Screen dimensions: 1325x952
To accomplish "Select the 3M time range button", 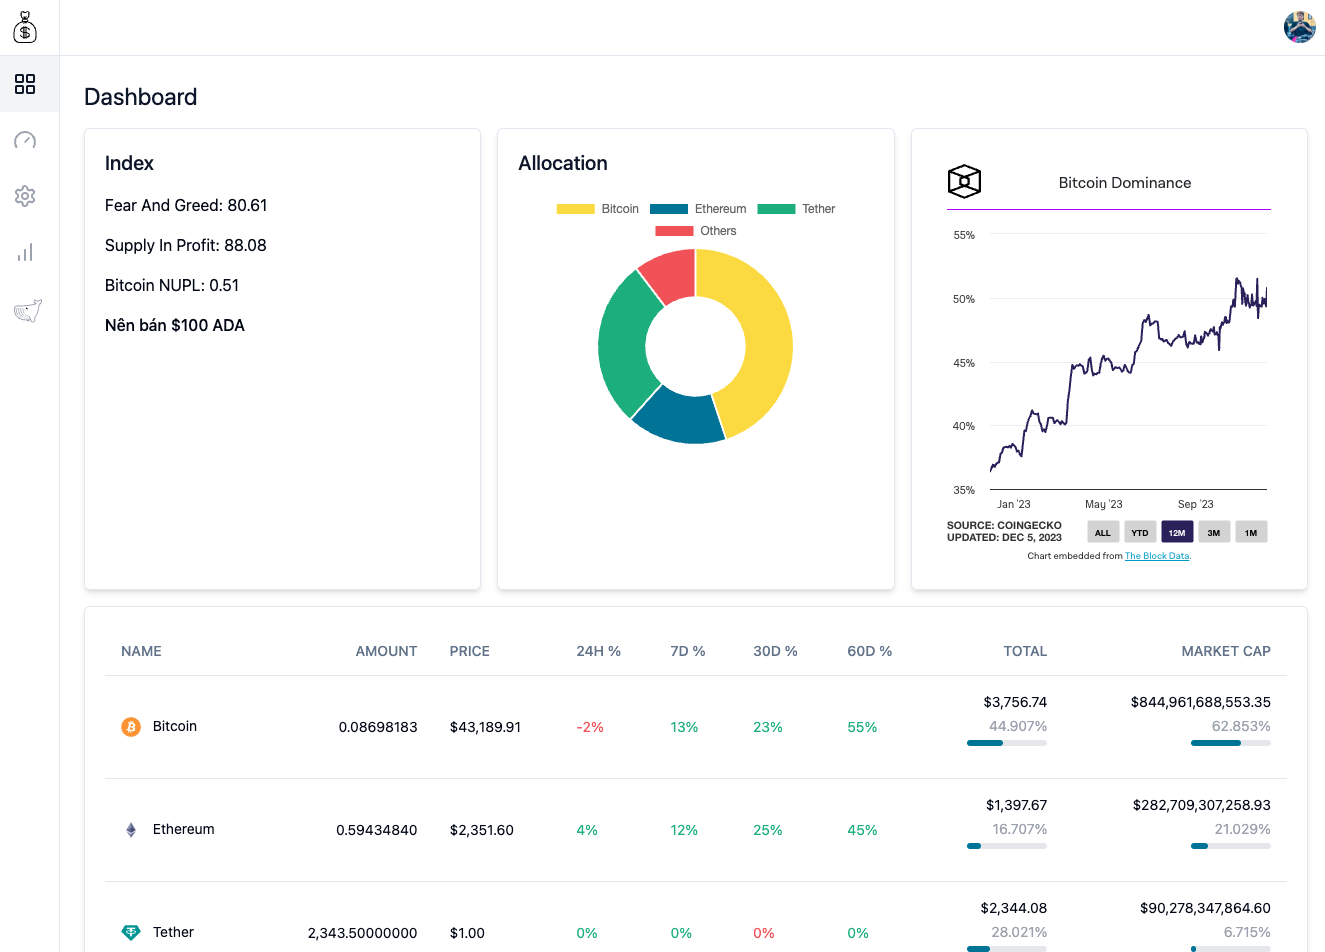I will [x=1214, y=533].
